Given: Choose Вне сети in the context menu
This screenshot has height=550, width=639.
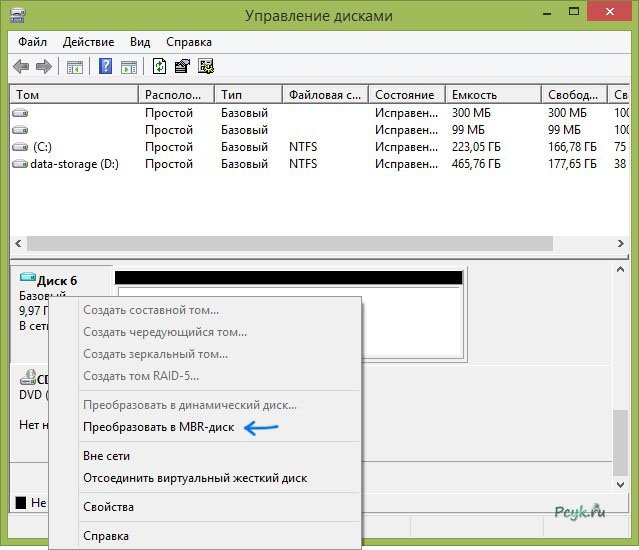Looking at the screenshot, I should tap(106, 456).
